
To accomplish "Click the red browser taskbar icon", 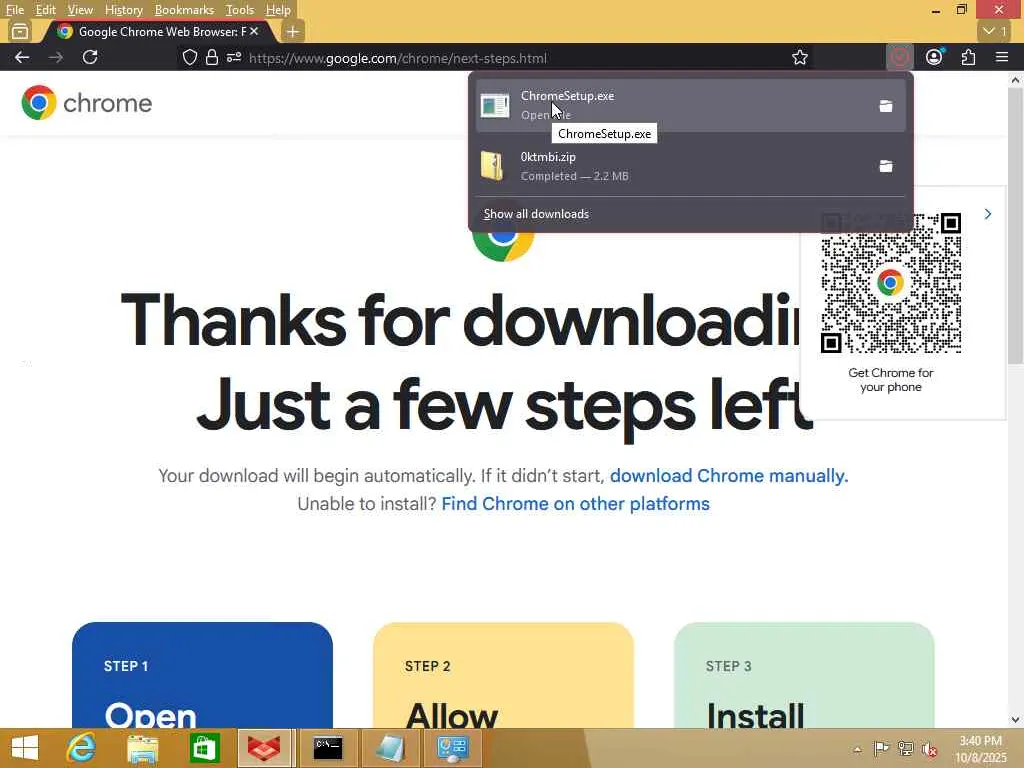I will [264, 748].
